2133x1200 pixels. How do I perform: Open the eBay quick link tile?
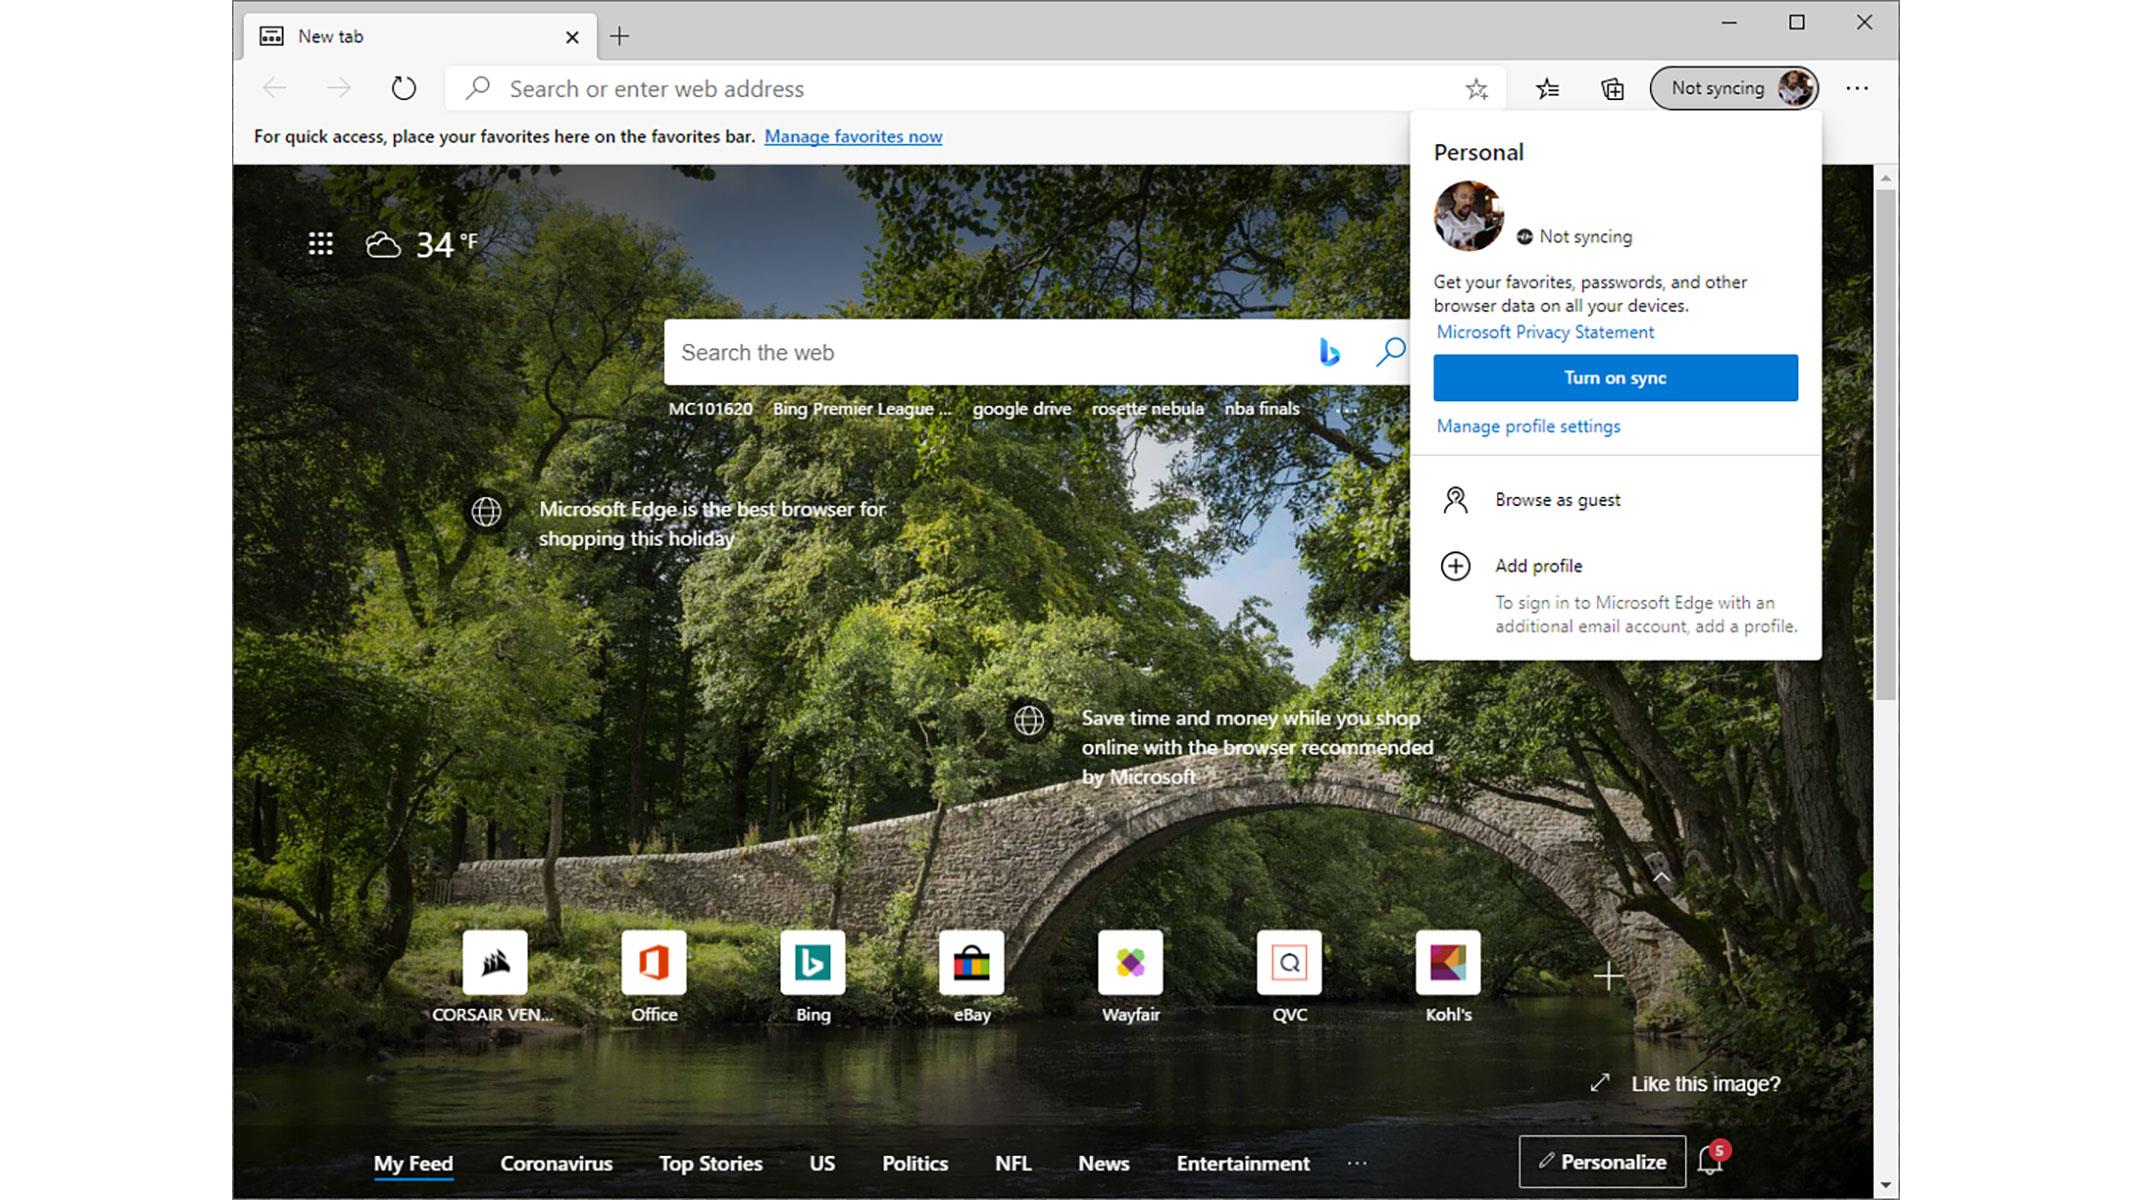pyautogui.click(x=971, y=963)
